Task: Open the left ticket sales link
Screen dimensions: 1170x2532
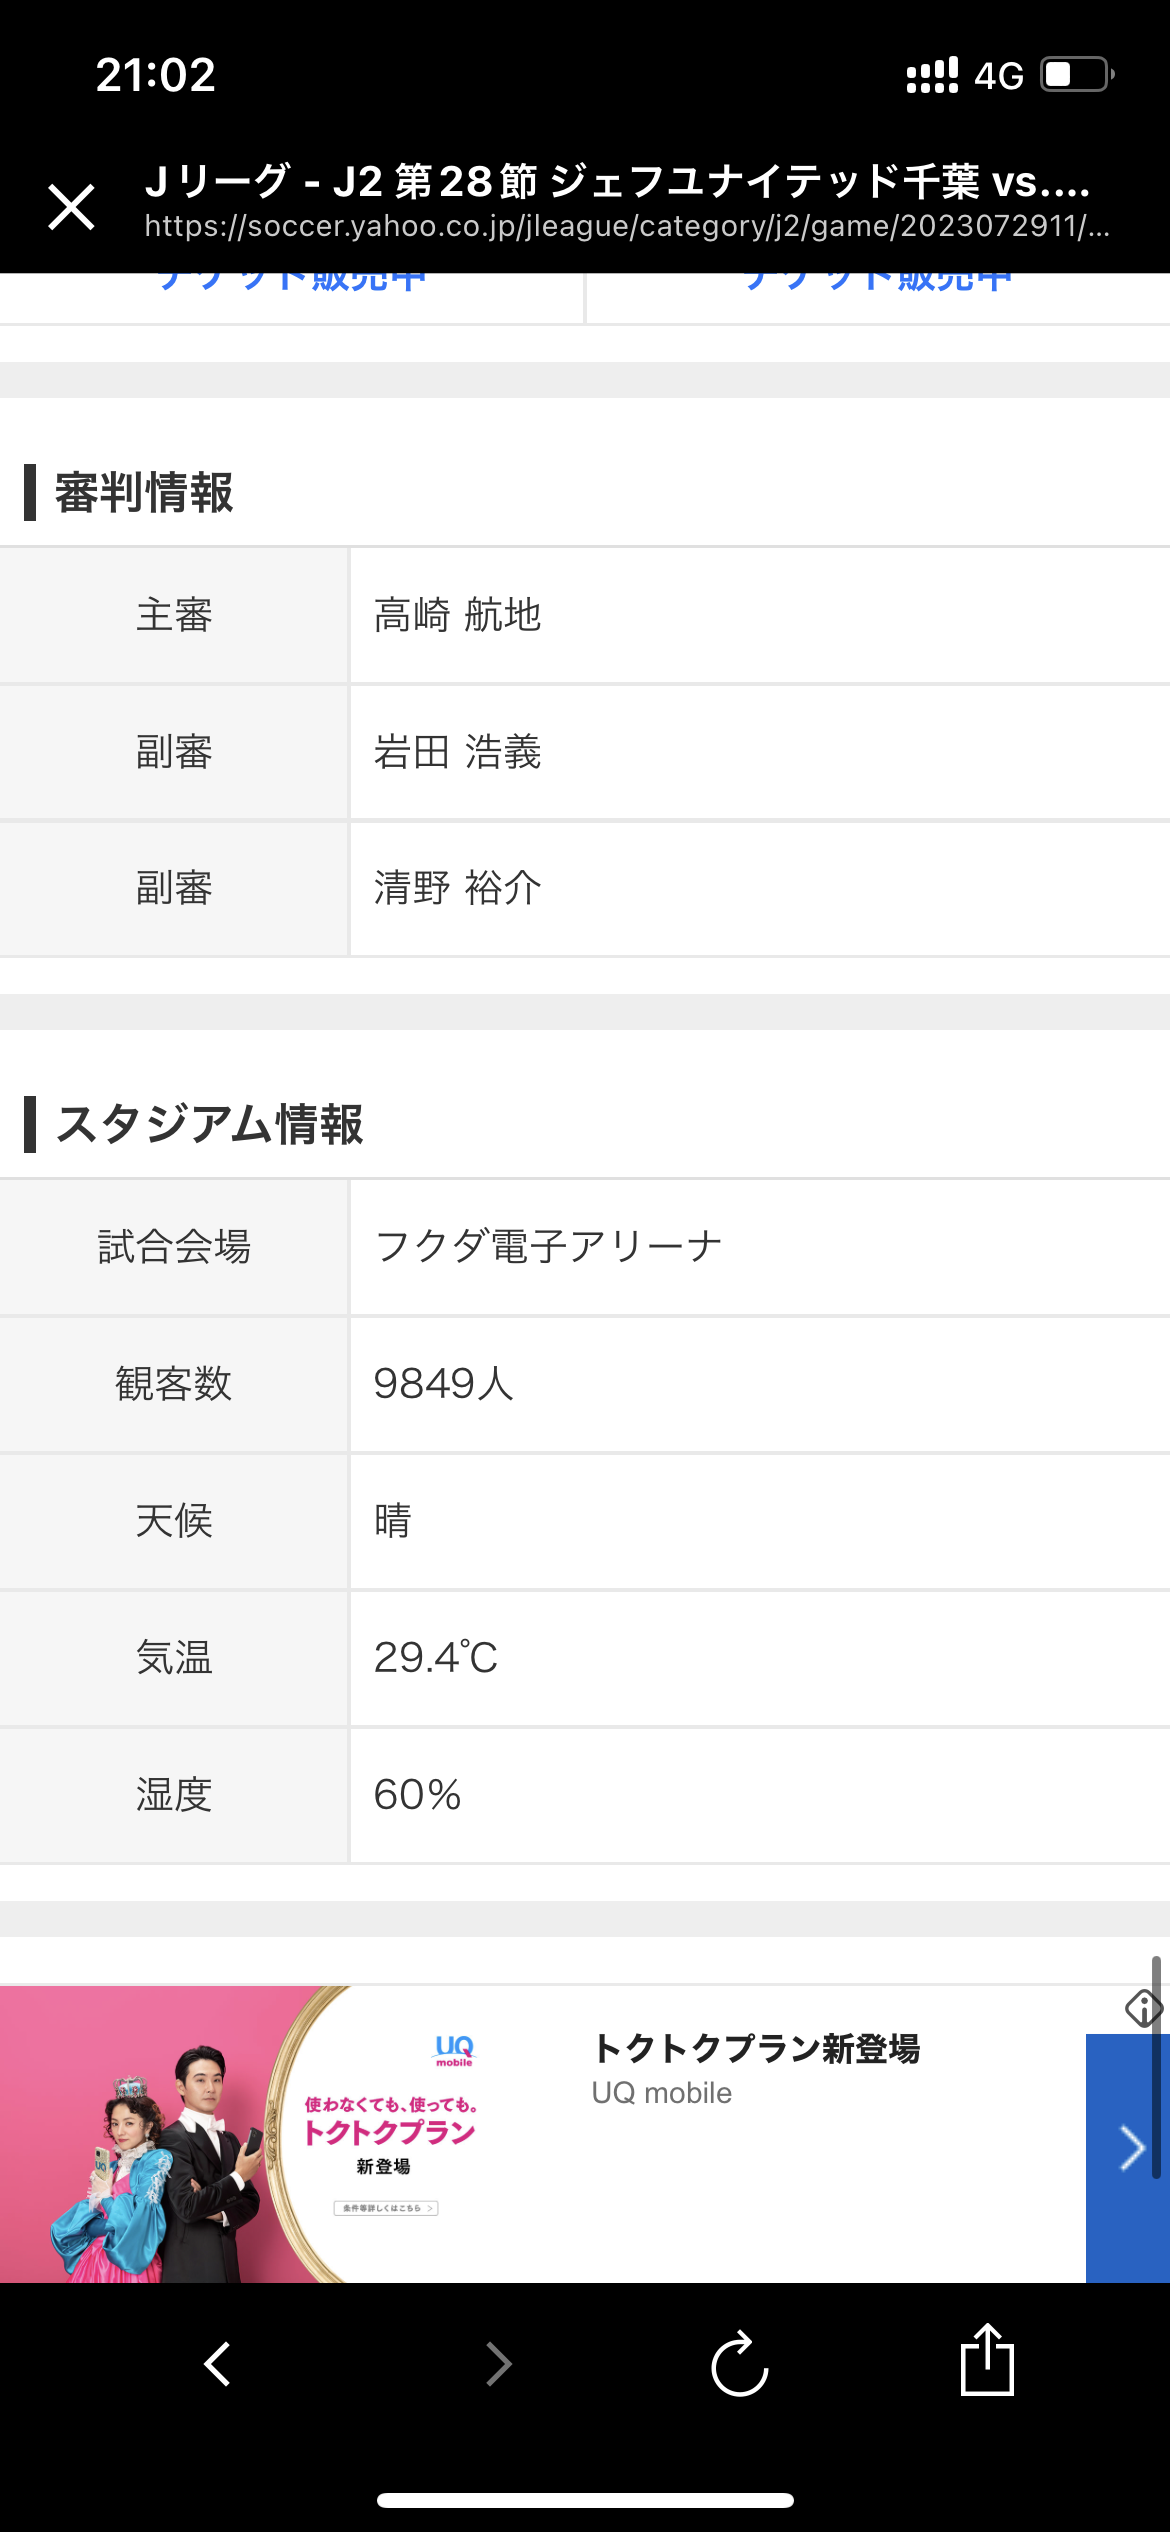Action: [x=292, y=284]
